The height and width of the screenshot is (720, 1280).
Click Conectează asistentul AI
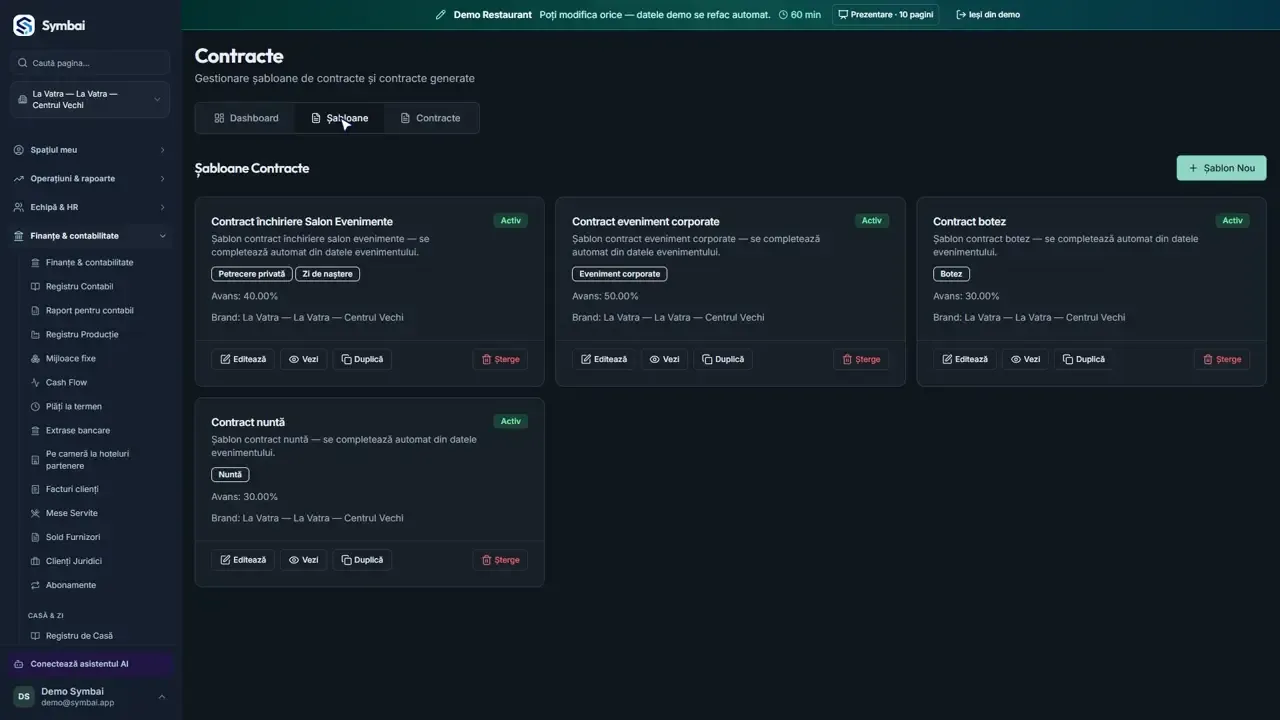pyautogui.click(x=90, y=664)
